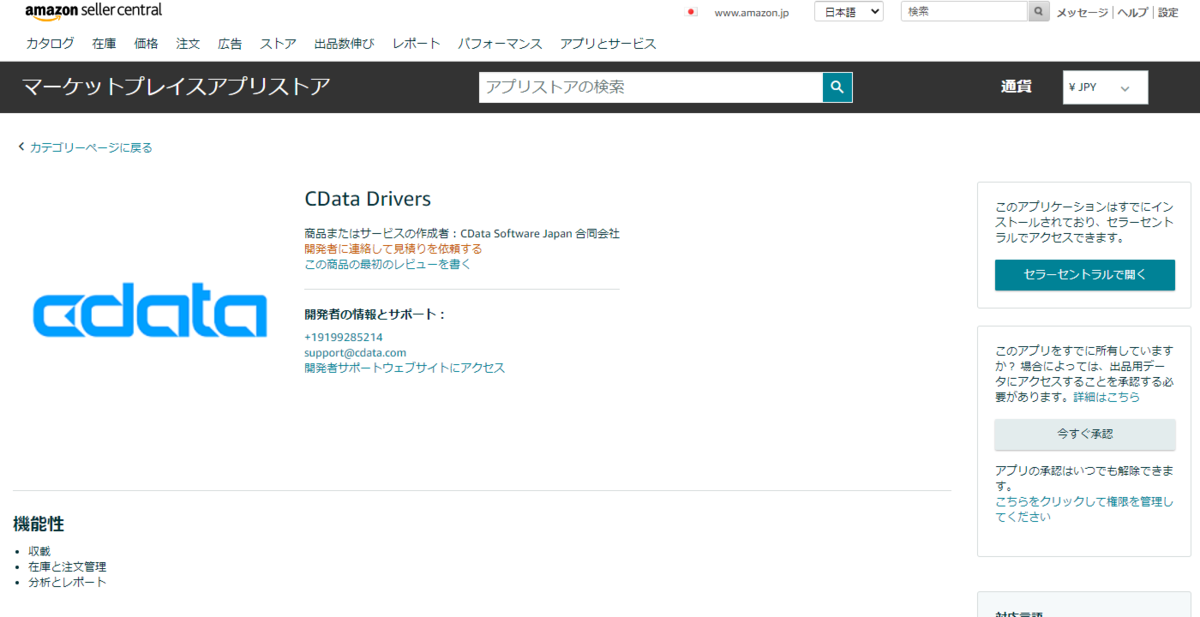Click the アプリストアの検索 search field
The image size is (1200, 617).
[x=651, y=87]
